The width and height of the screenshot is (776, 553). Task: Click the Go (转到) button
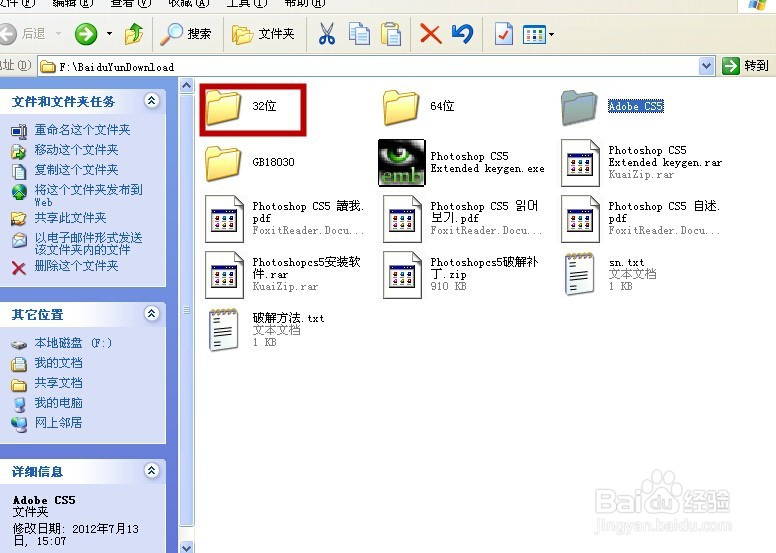tap(745, 66)
